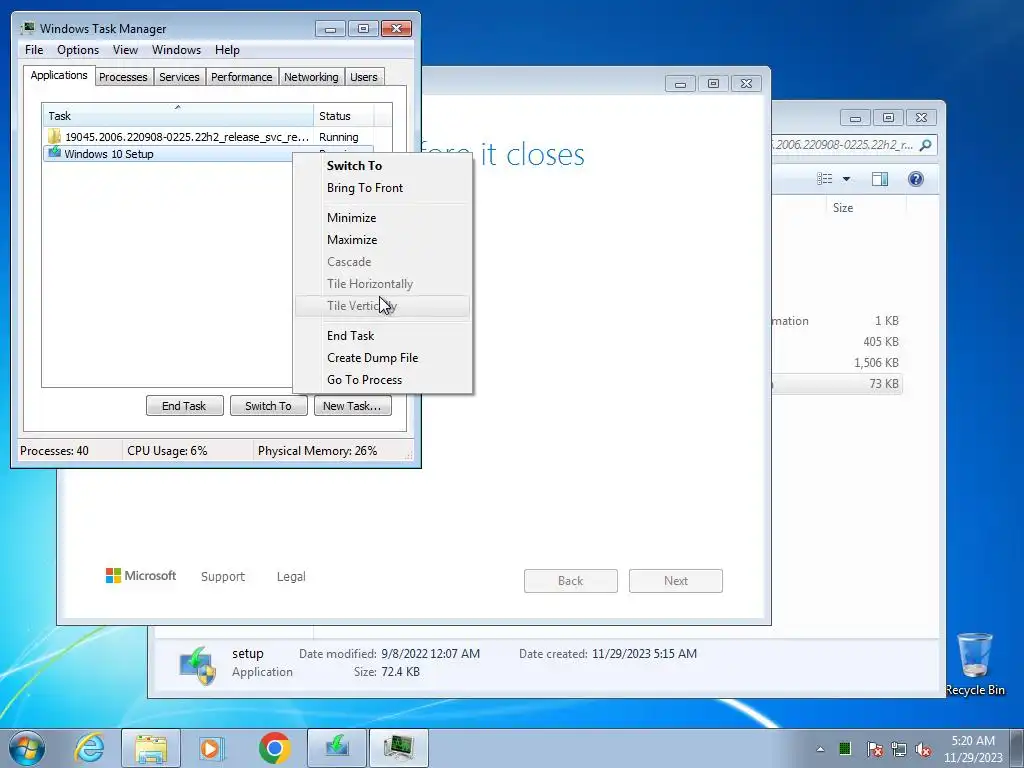Open File menu in Task Manager
This screenshot has width=1024, height=768.
(x=34, y=50)
